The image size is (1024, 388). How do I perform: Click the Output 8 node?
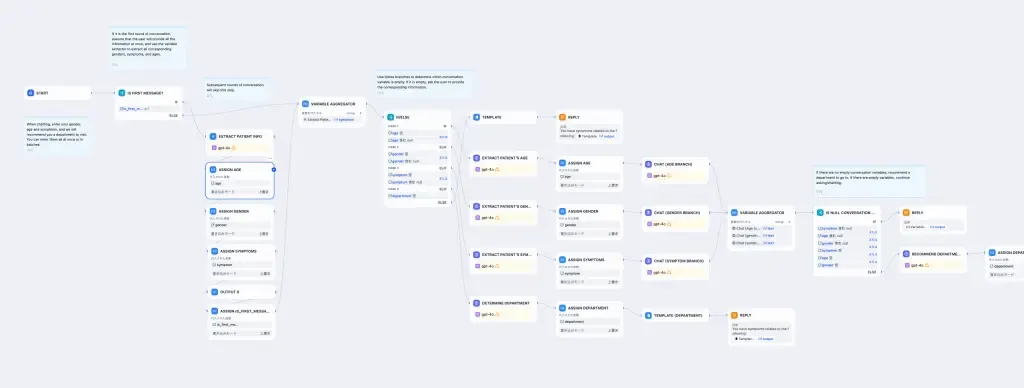[240, 291]
